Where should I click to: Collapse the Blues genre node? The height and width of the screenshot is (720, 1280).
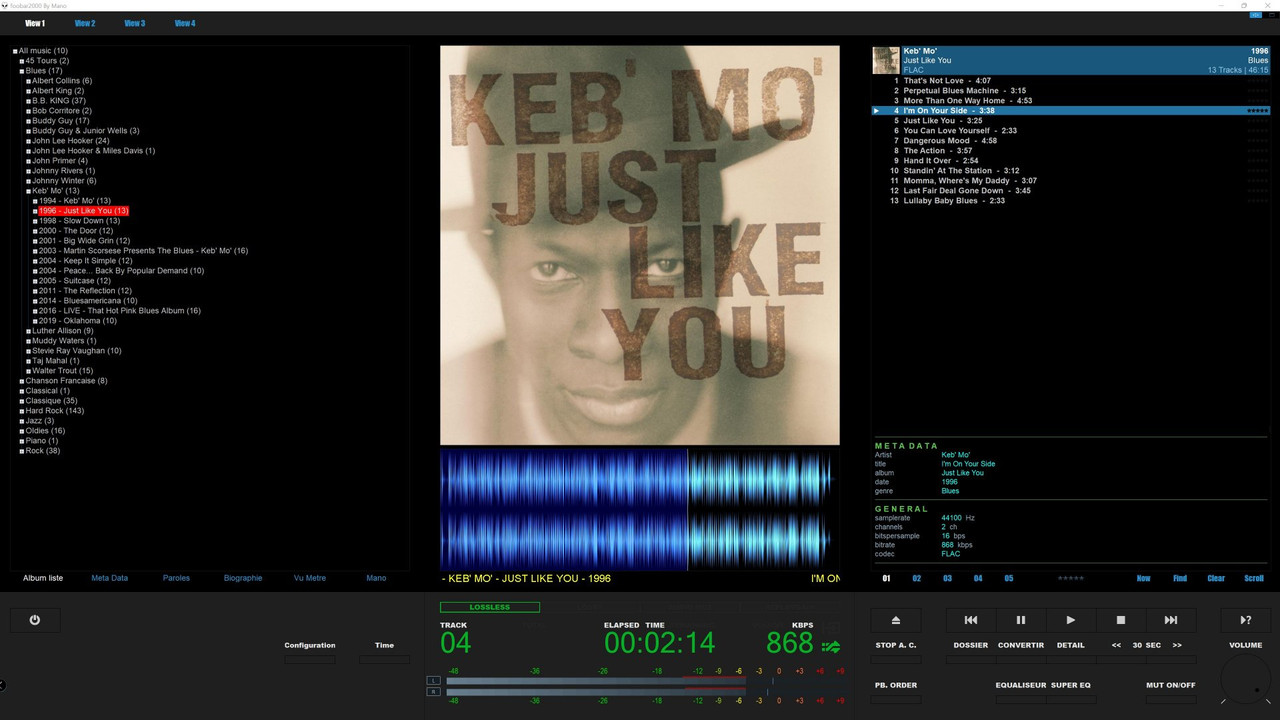coord(22,71)
